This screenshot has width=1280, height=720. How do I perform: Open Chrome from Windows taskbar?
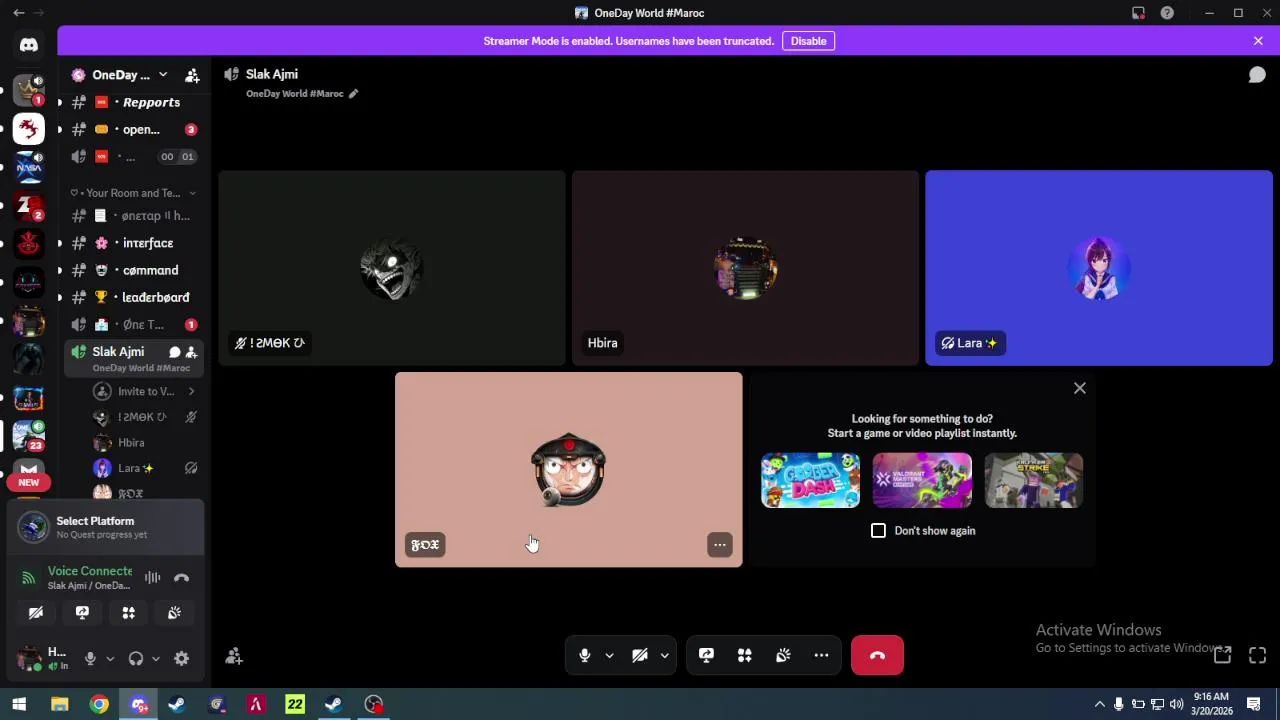99,705
